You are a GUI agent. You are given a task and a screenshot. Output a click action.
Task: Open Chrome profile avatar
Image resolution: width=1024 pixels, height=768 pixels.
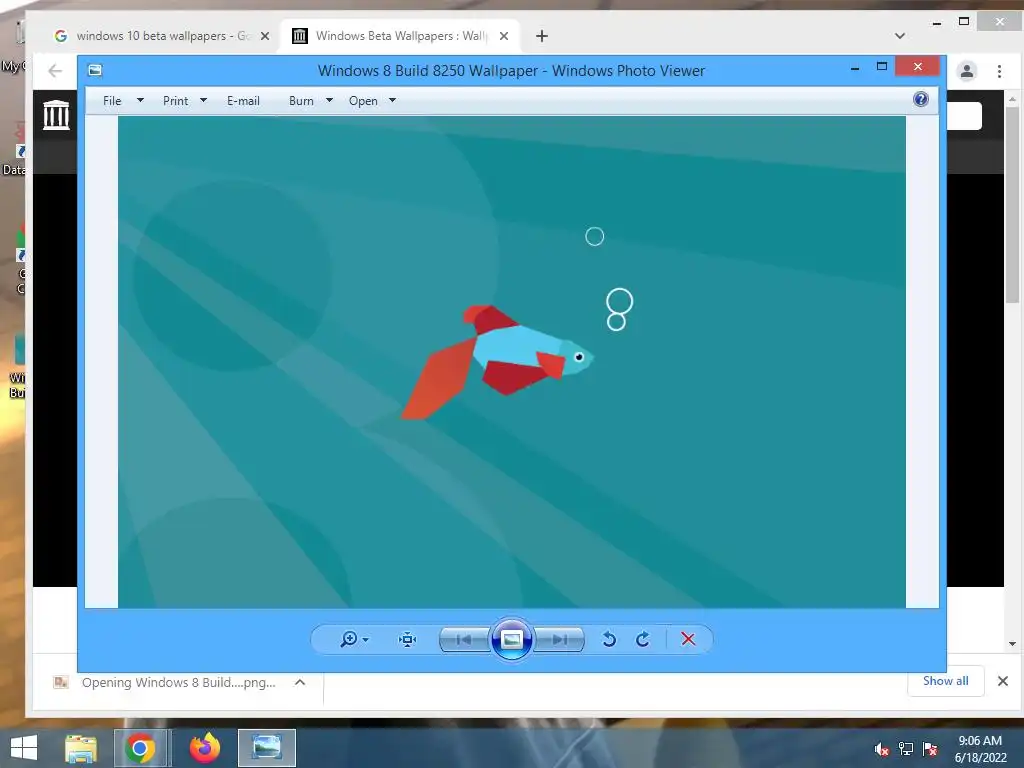tap(967, 71)
